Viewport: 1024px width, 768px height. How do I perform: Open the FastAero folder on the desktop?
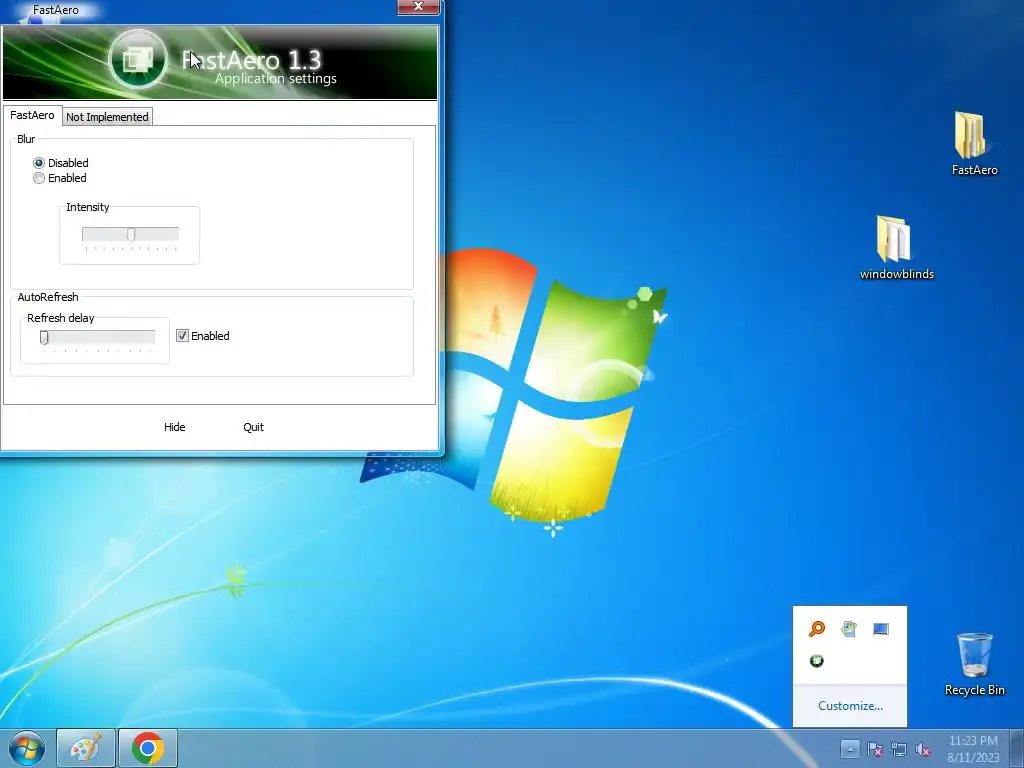[974, 144]
